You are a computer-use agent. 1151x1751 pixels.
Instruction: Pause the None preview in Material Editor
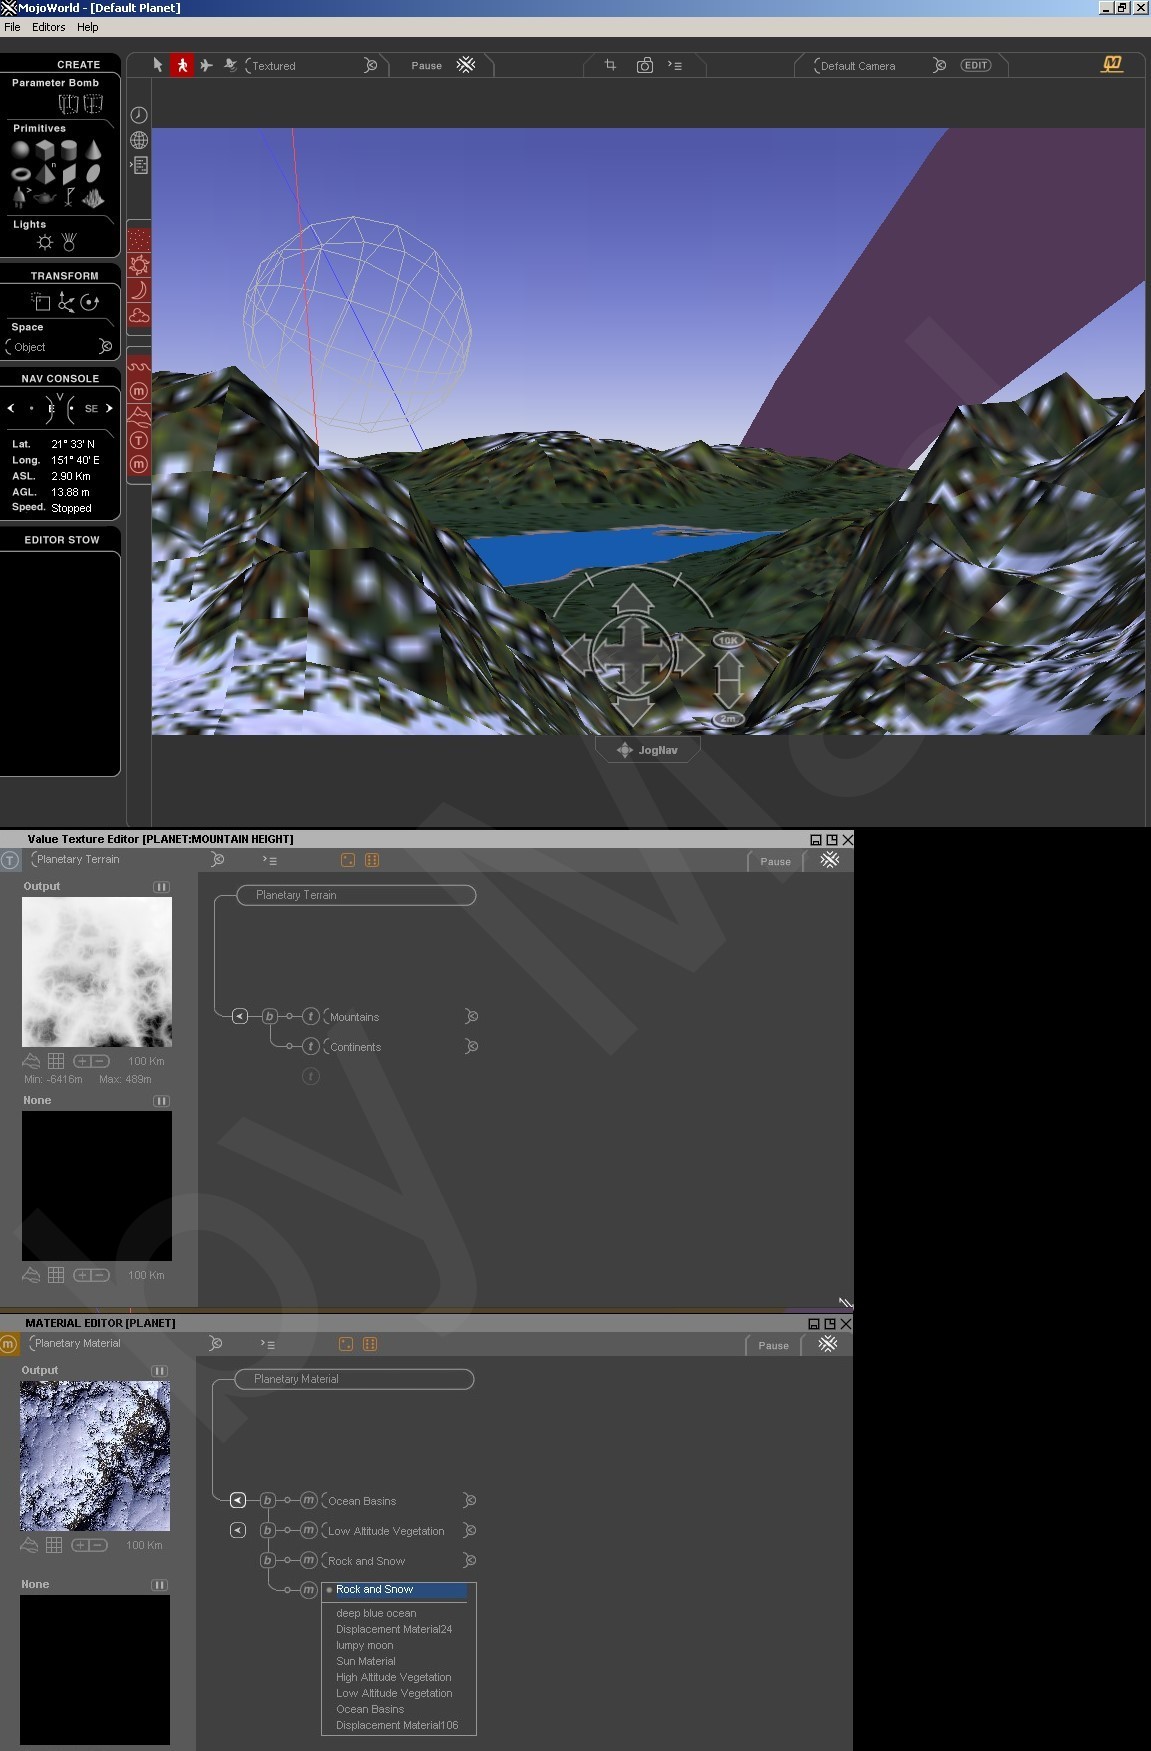(159, 1585)
